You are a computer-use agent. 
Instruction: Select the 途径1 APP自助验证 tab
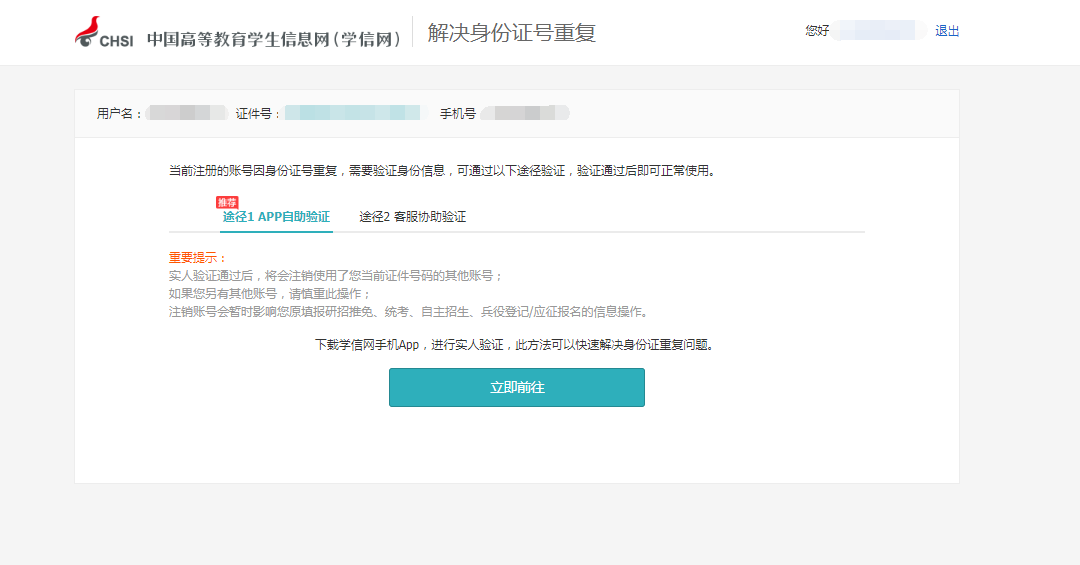[276, 217]
